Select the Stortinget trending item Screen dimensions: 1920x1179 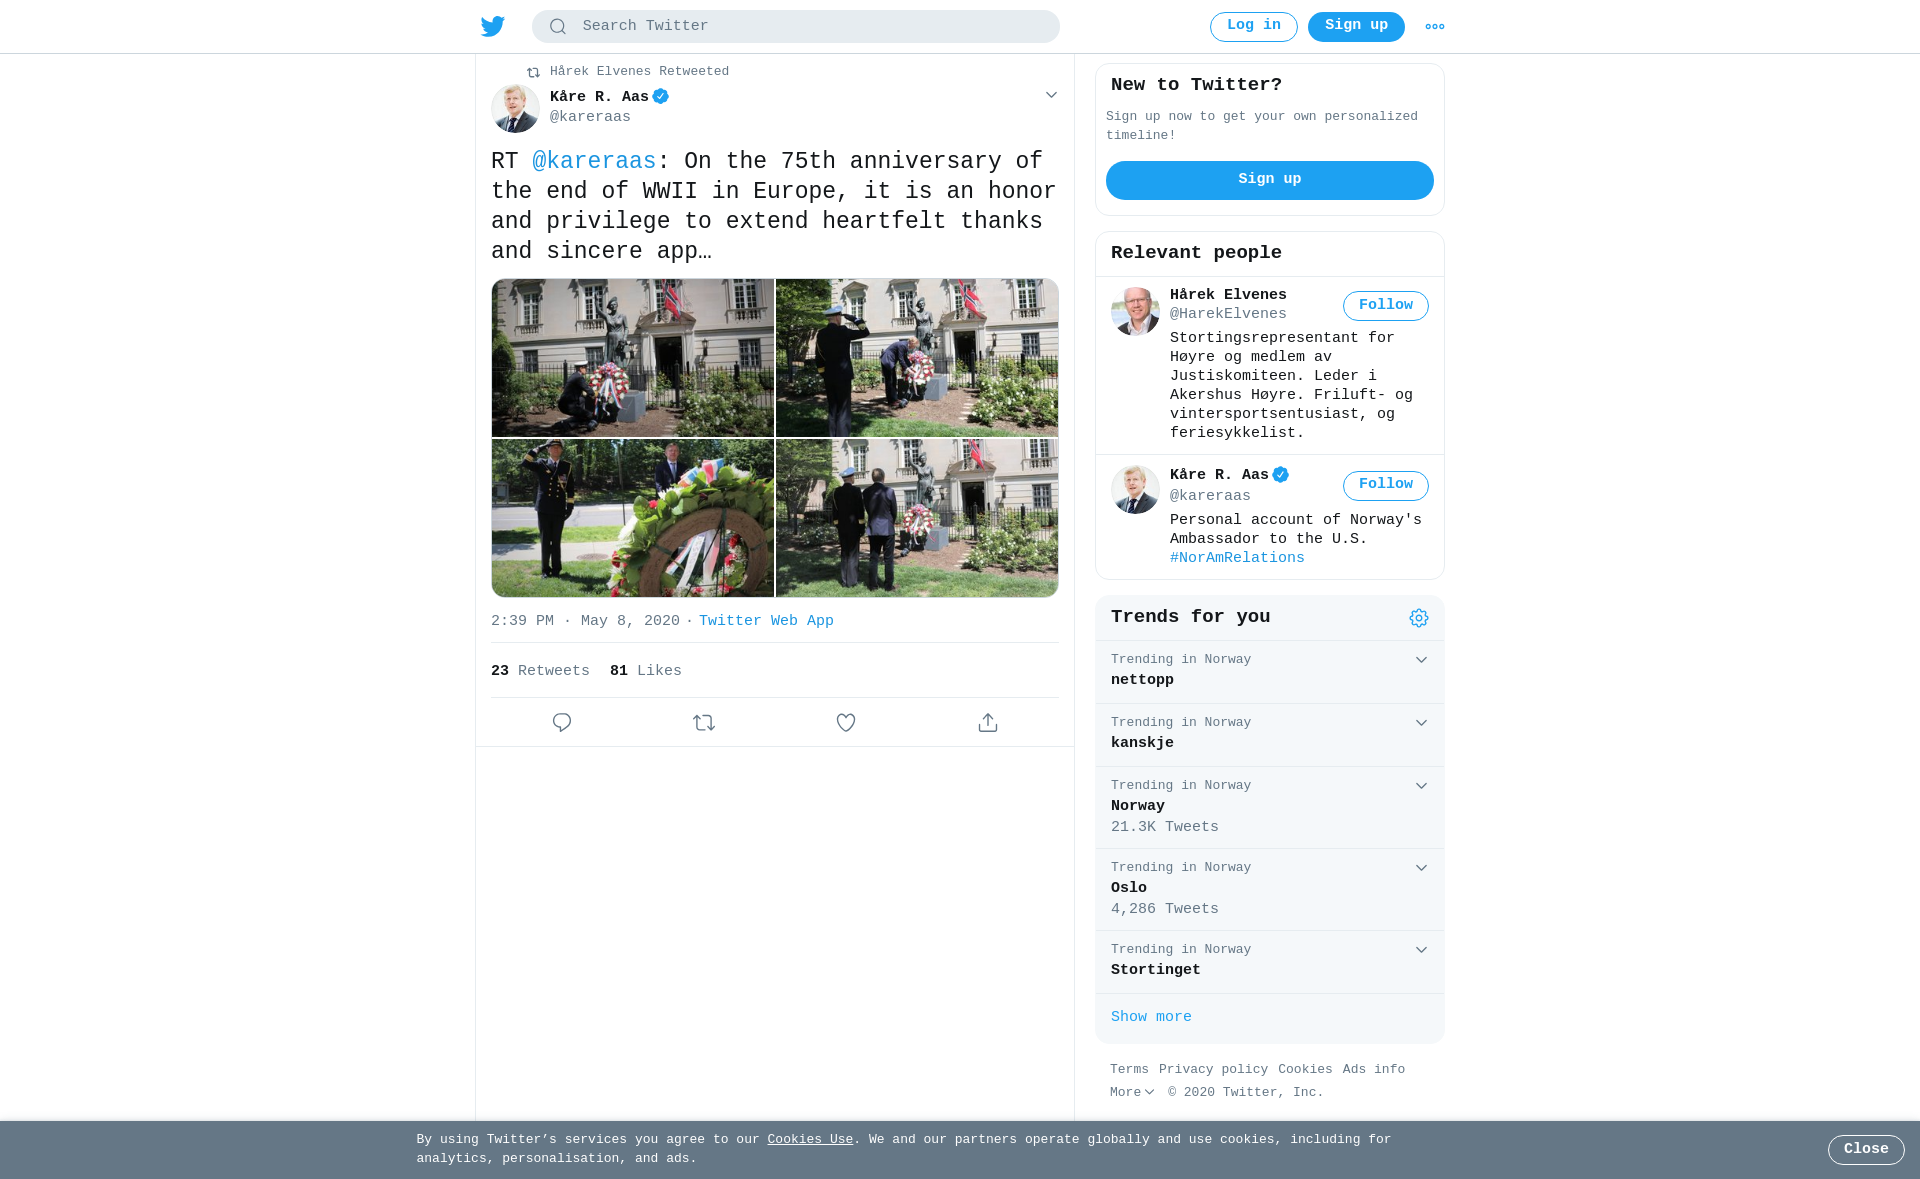[x=1270, y=962]
